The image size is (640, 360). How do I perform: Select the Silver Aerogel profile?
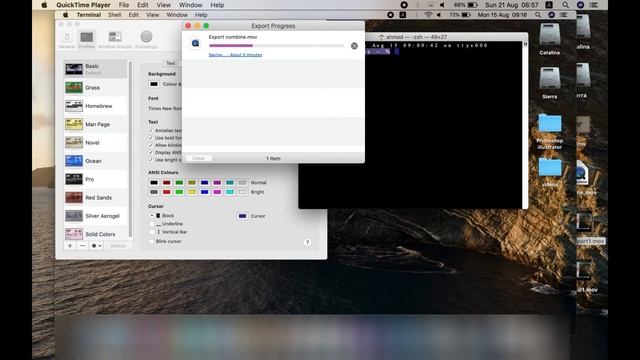(95, 216)
